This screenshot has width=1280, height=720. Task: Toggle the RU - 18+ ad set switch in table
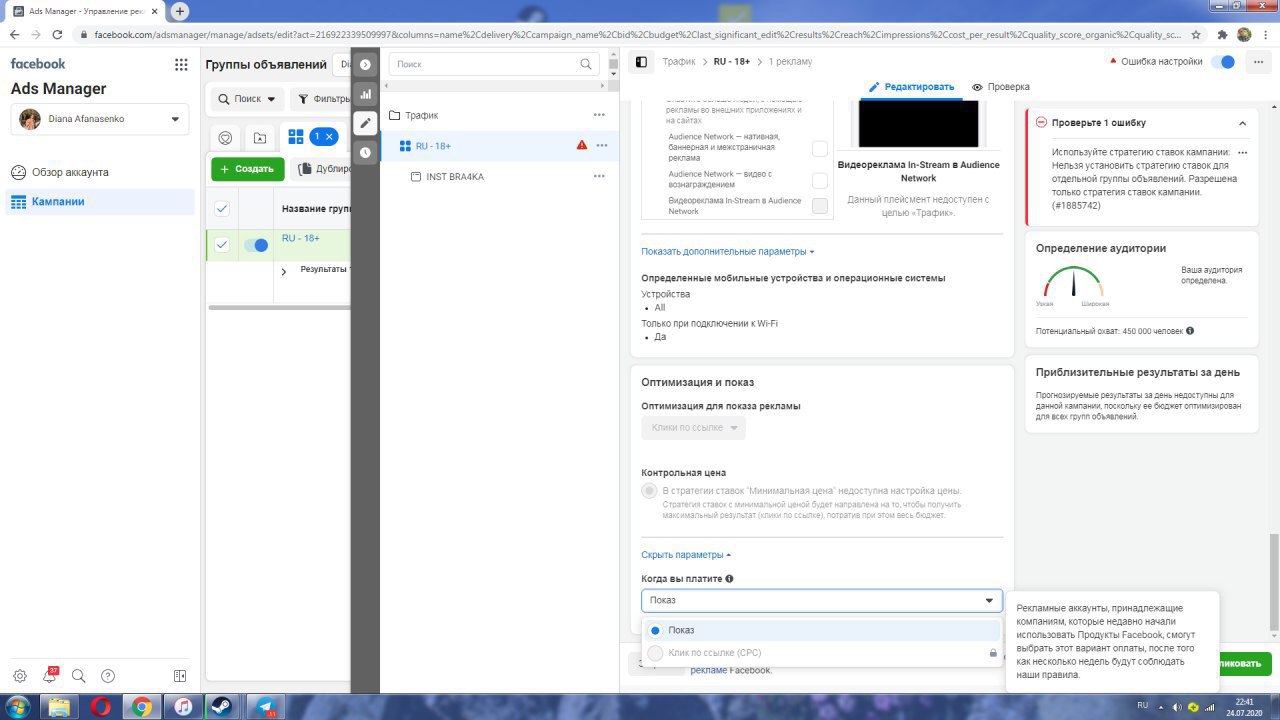pos(257,245)
